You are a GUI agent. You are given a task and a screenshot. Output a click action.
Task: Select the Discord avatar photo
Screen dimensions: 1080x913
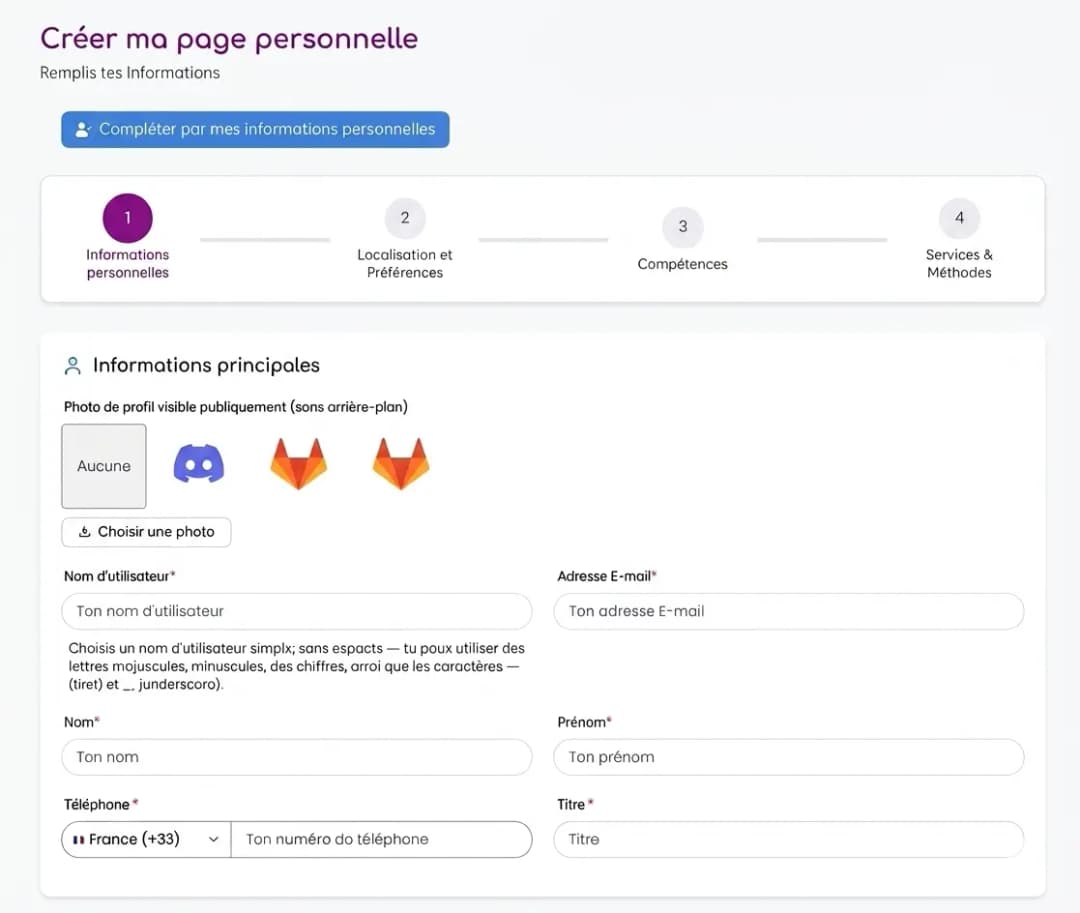(x=198, y=464)
